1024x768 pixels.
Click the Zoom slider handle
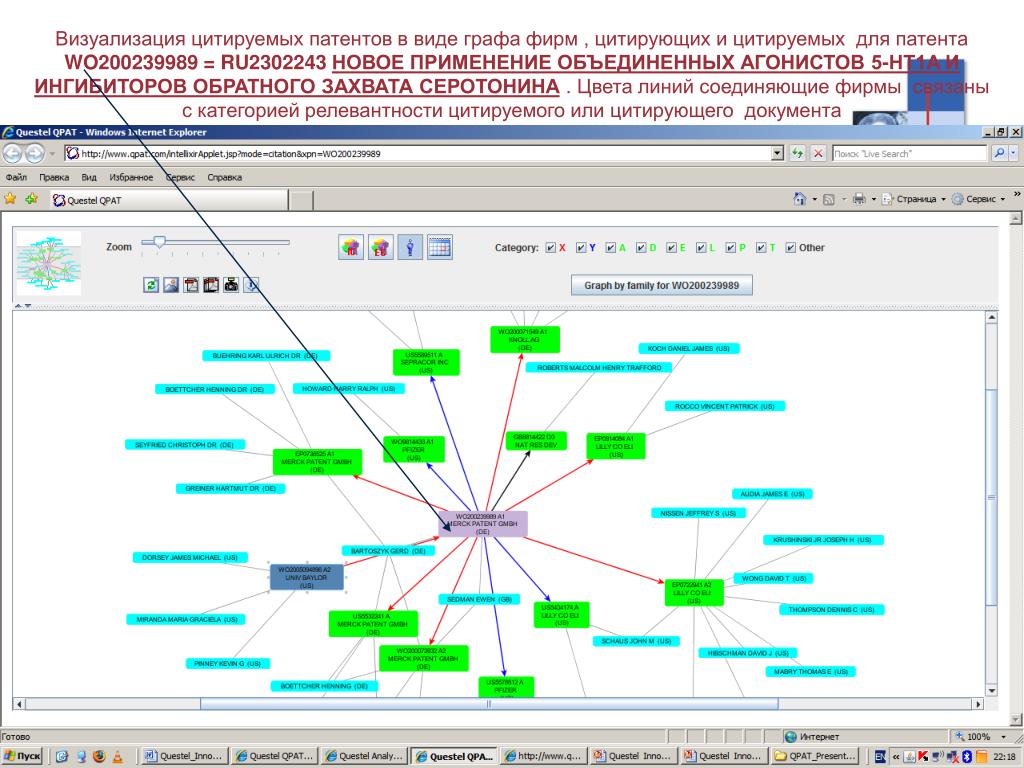pyautogui.click(x=159, y=242)
